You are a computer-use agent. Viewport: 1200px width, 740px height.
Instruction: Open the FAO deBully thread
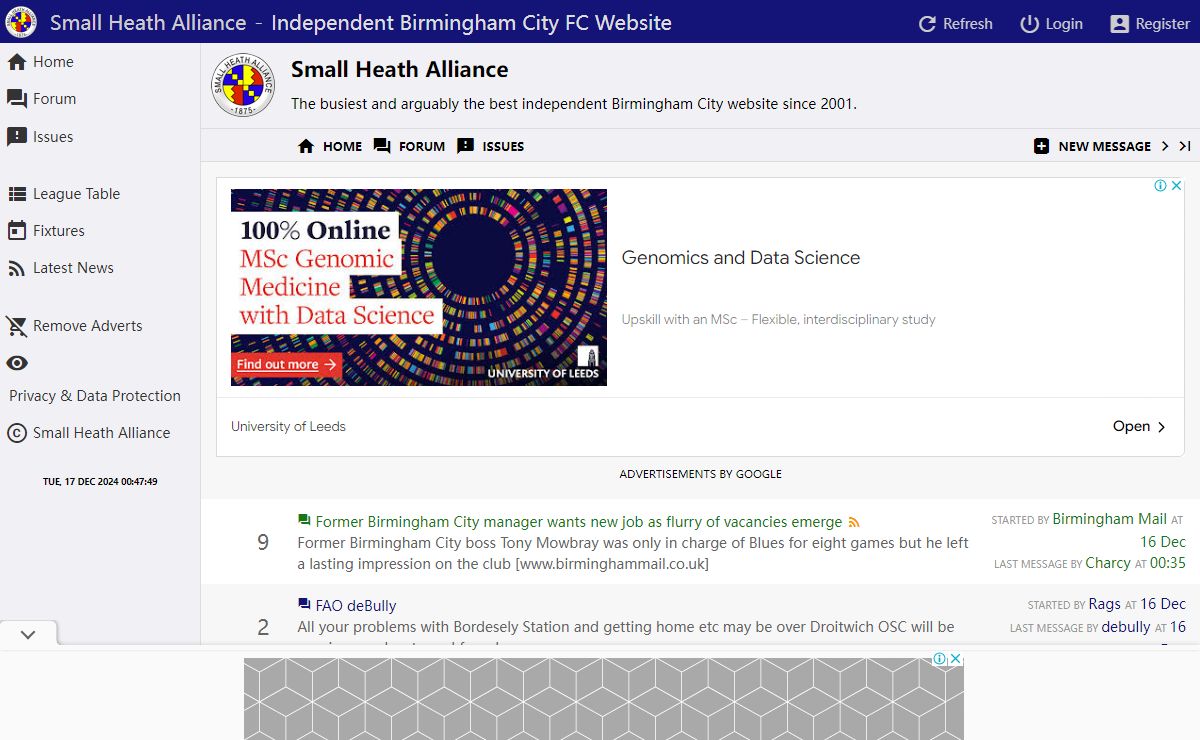pyautogui.click(x=356, y=606)
